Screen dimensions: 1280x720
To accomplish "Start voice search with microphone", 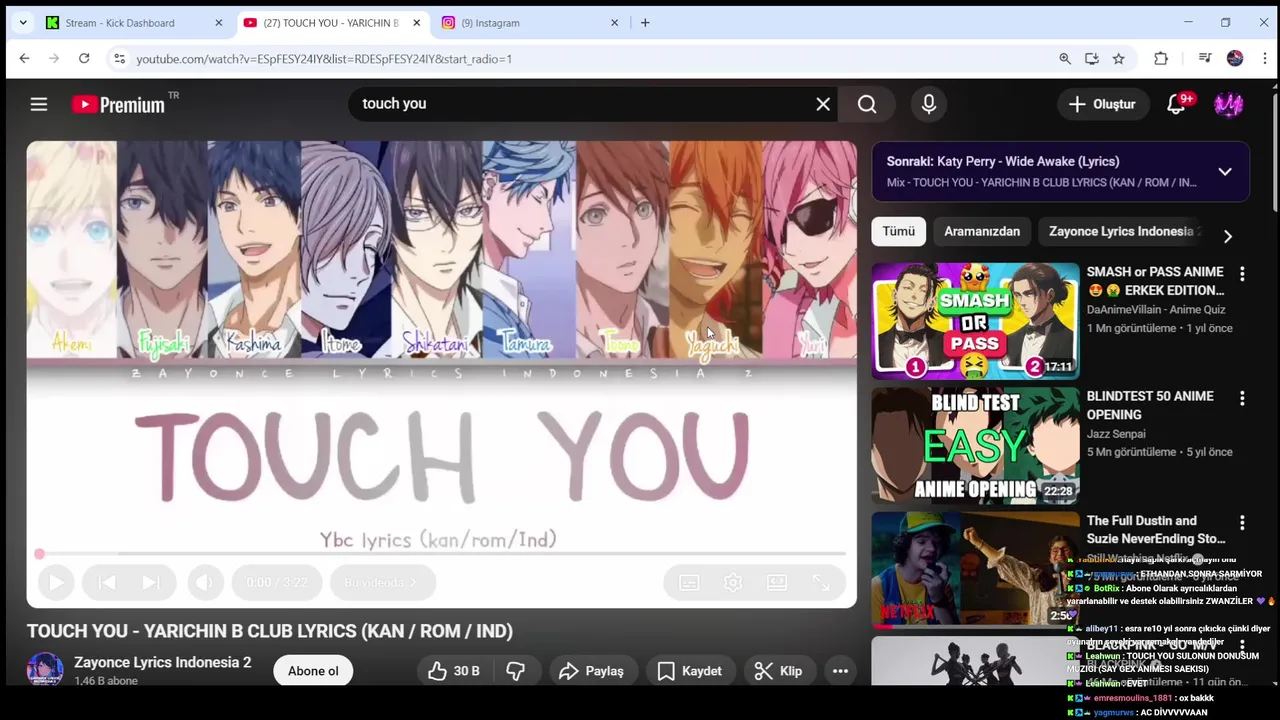I will (929, 104).
